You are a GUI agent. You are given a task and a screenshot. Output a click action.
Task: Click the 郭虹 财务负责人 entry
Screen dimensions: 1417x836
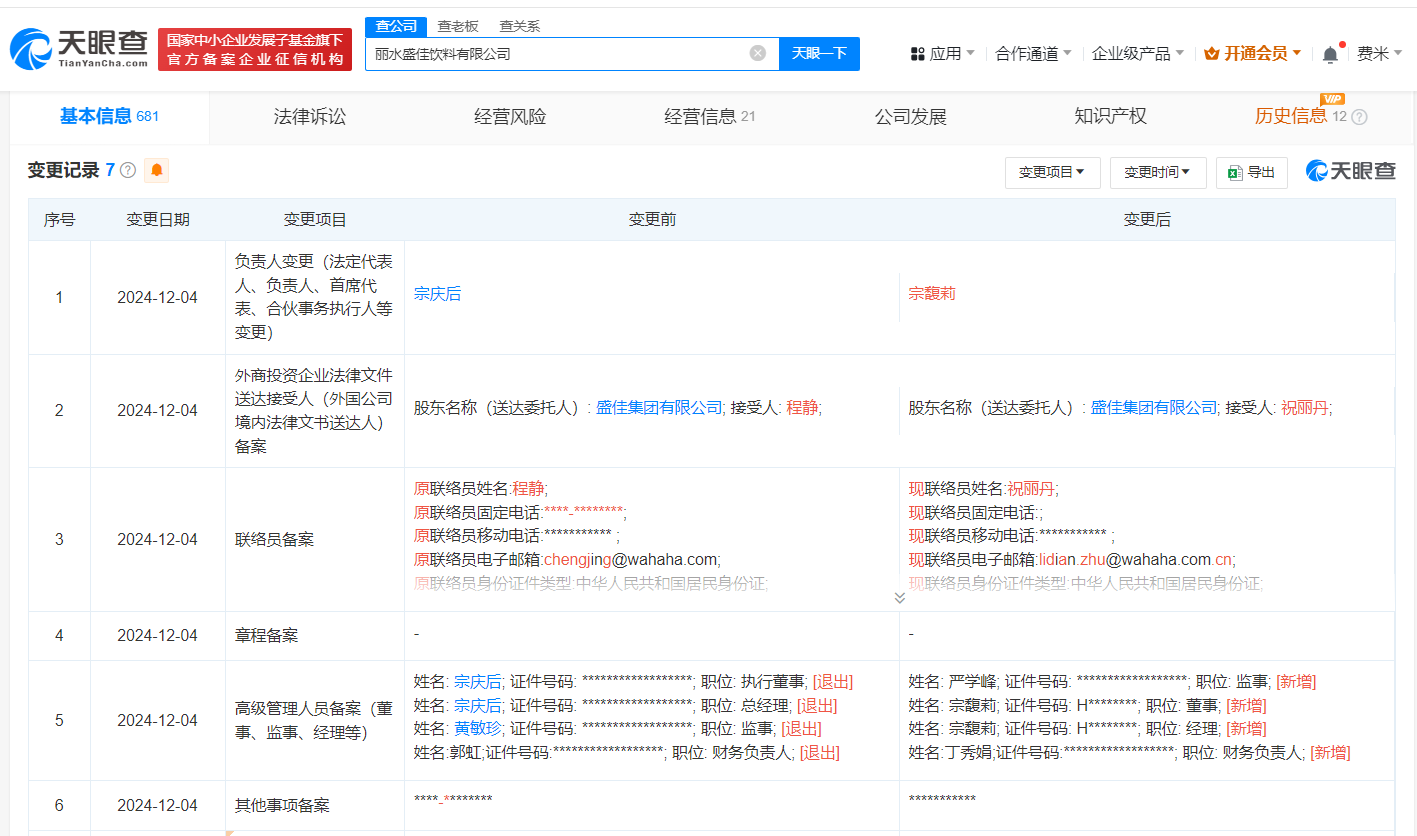(627, 752)
